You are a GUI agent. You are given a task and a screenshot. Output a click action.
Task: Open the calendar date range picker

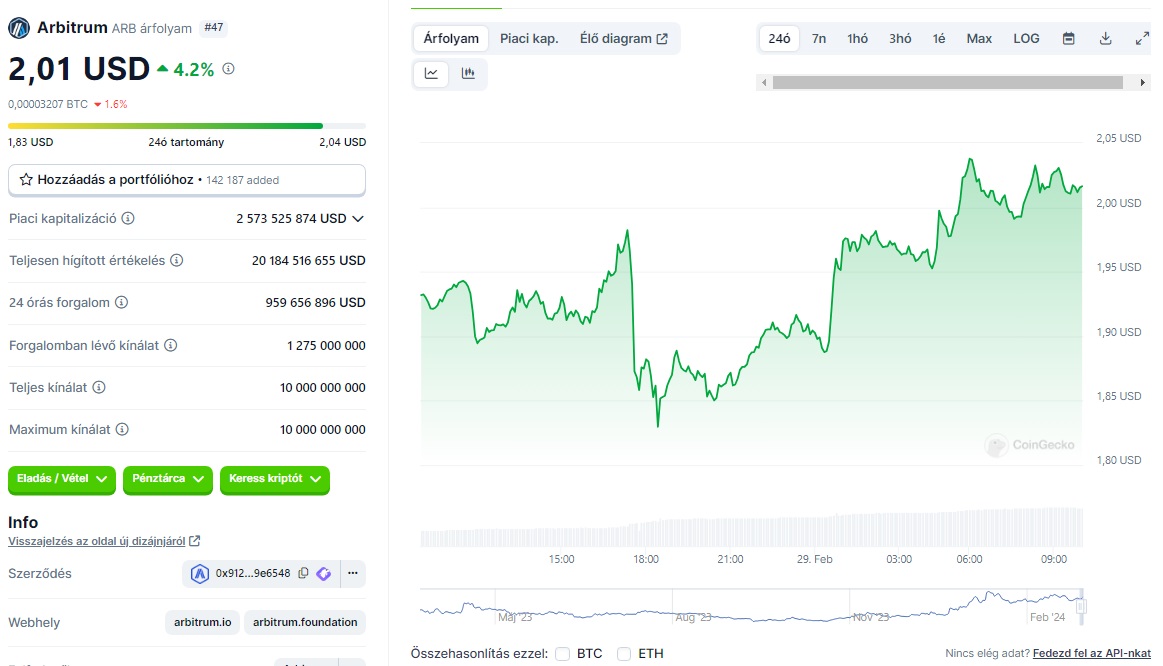pos(1068,39)
